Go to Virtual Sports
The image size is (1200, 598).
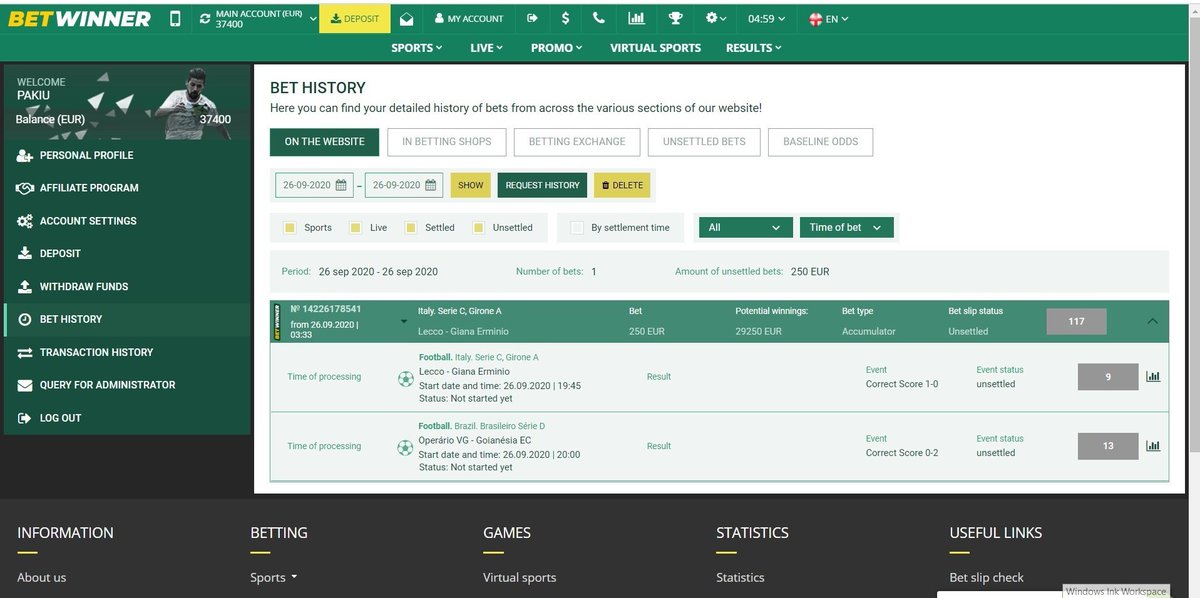[655, 47]
